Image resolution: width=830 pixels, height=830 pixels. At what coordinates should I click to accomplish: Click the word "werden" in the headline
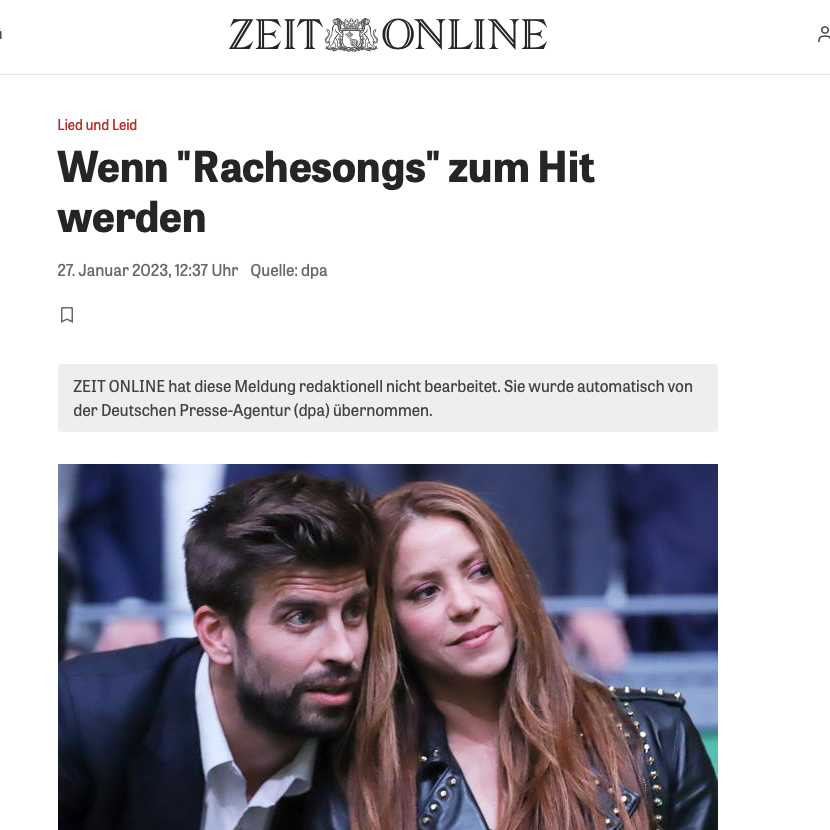click(132, 218)
